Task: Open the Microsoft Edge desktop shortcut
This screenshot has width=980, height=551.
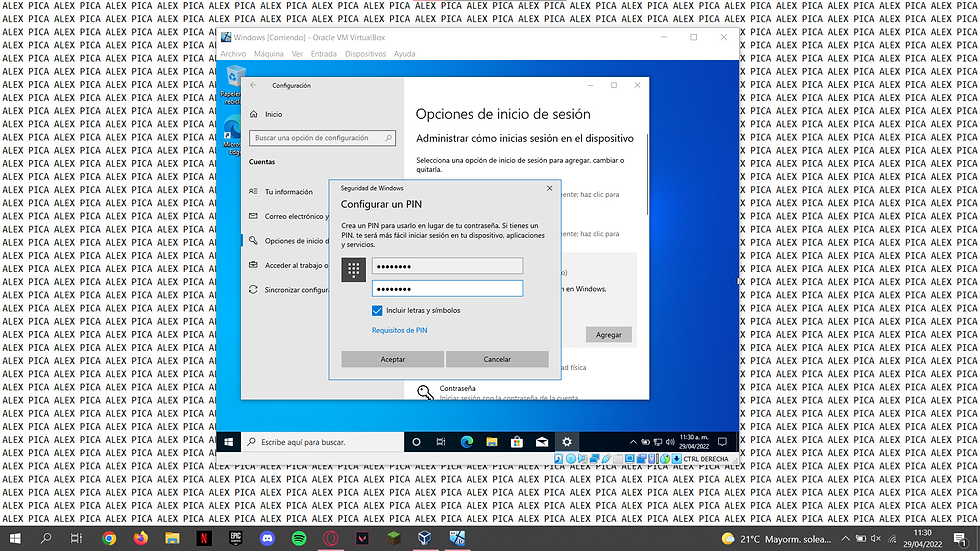Action: click(x=232, y=135)
